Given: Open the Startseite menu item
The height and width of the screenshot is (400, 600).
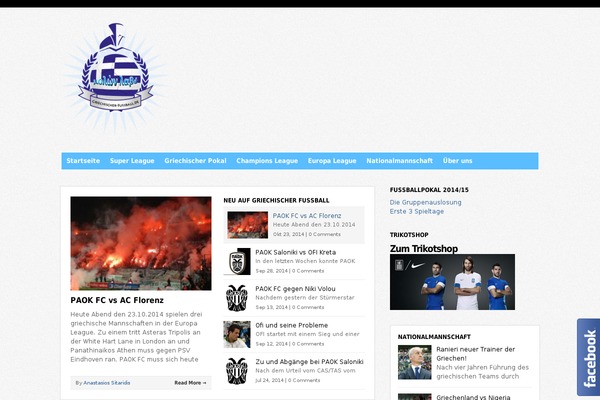Looking at the screenshot, I should (83, 161).
